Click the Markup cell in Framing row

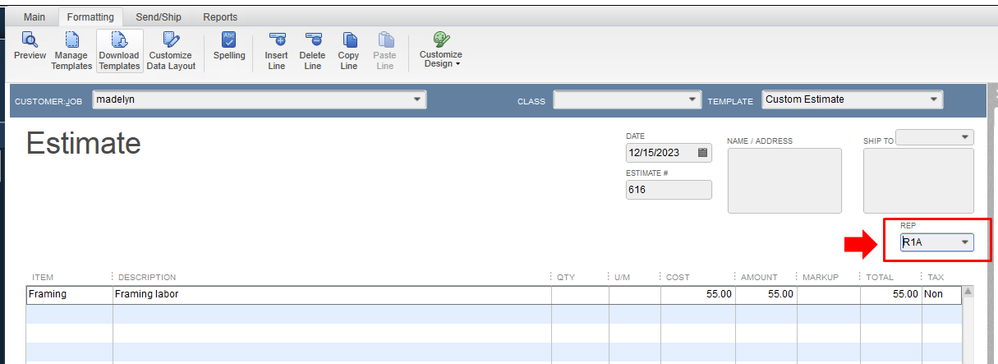[x=829, y=295]
